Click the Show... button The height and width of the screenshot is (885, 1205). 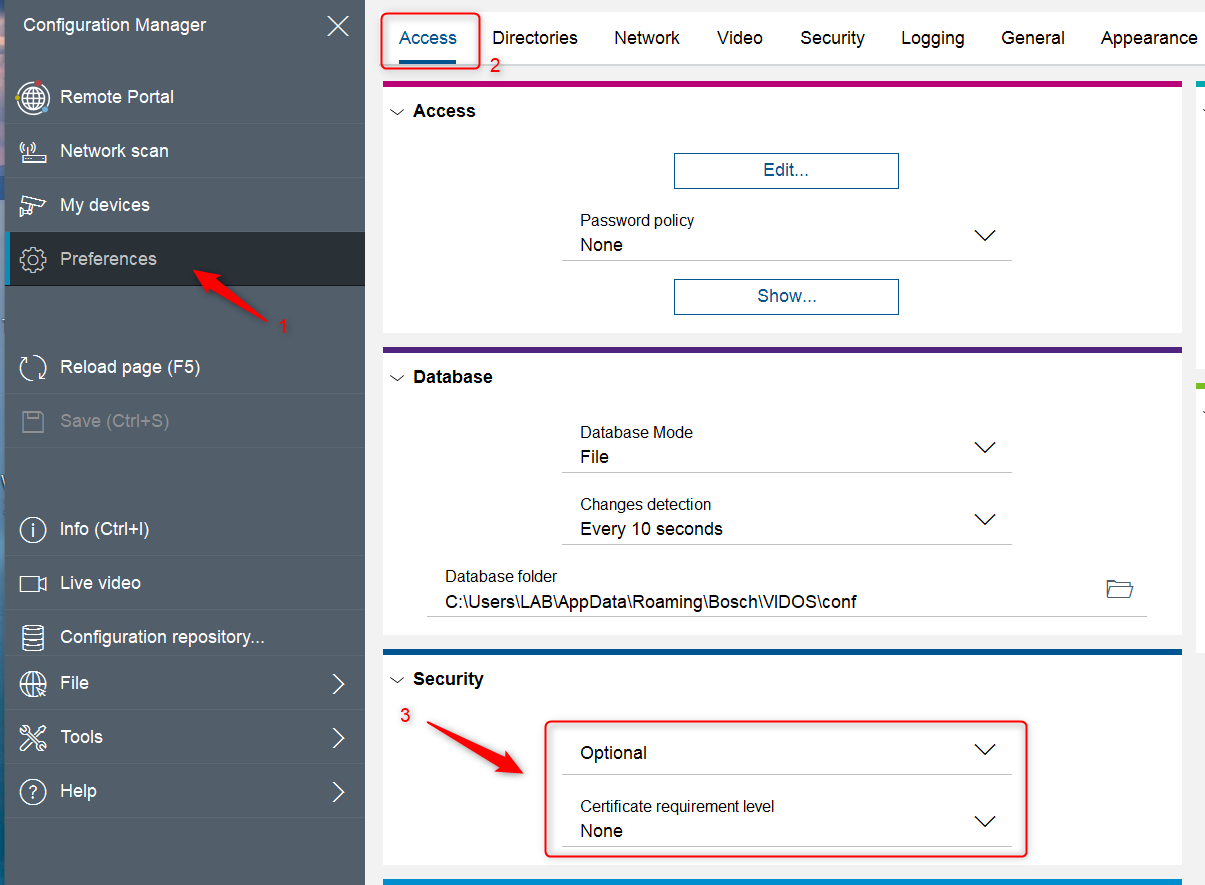click(786, 297)
